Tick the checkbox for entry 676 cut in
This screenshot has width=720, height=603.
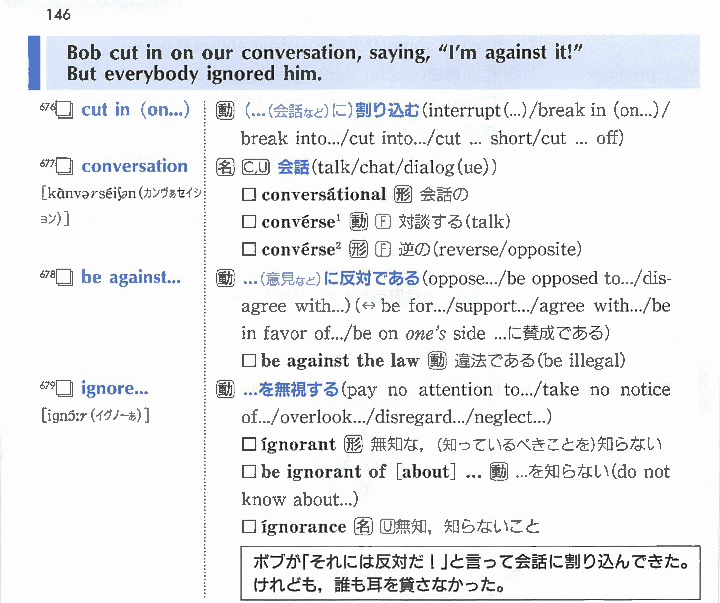(x=65, y=111)
